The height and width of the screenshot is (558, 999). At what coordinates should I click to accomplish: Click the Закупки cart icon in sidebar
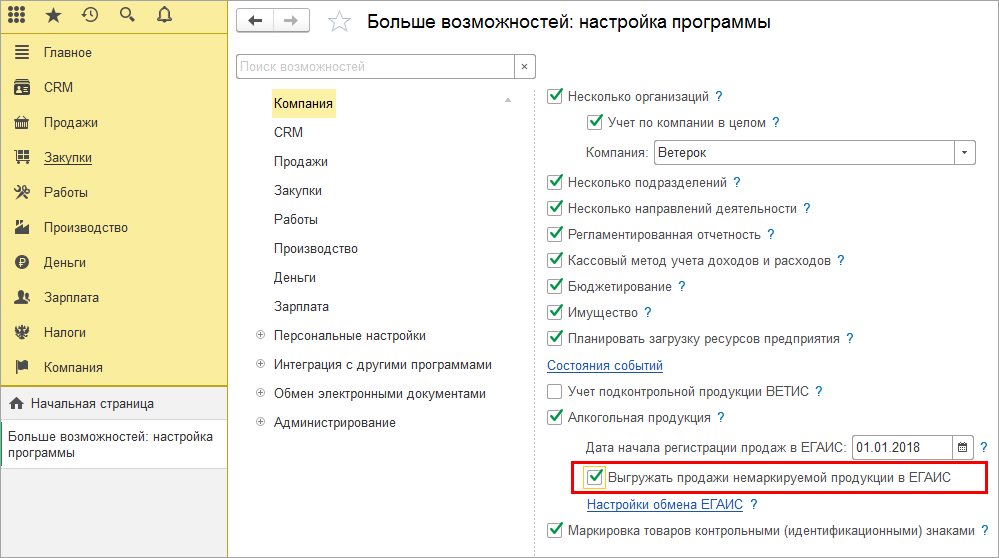click(22, 157)
